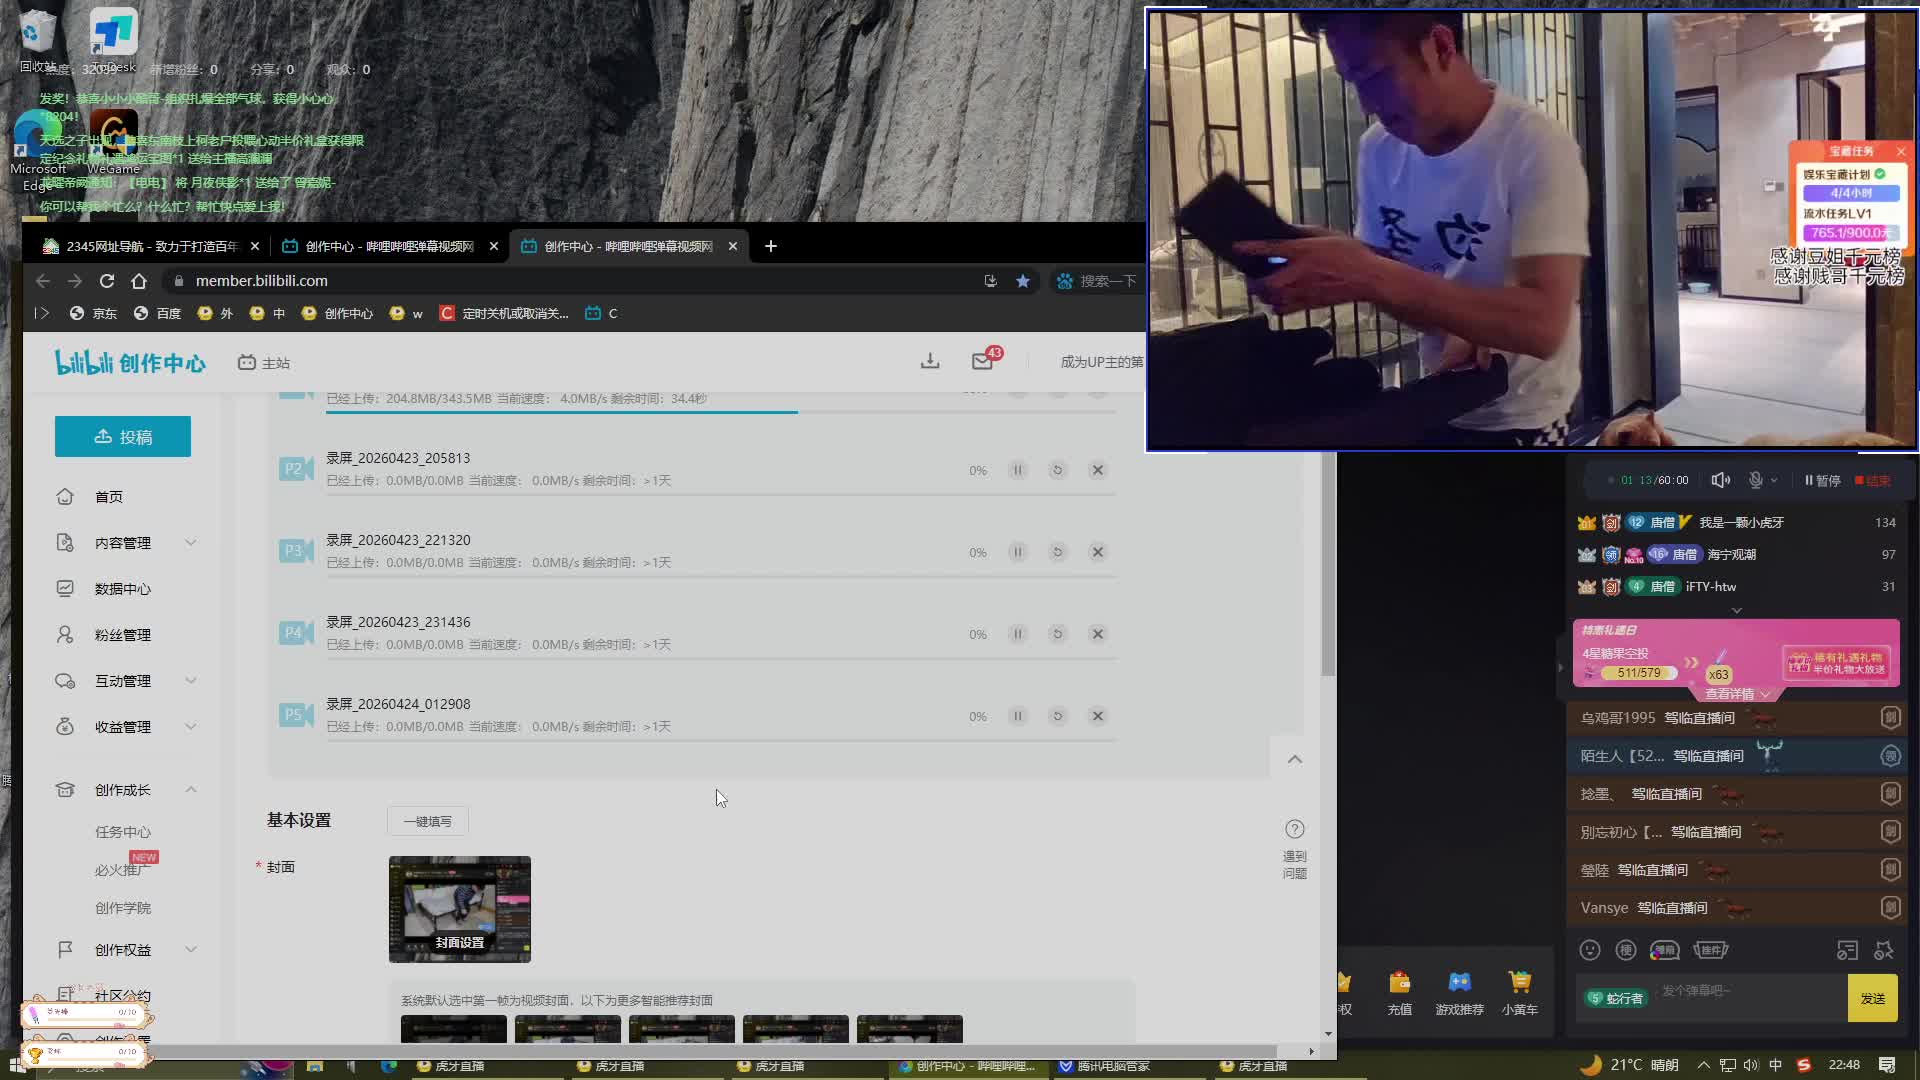Screen dimensions: 1920x1080
Task: Toggle the live stream microphone
Action: [x=1755, y=480]
